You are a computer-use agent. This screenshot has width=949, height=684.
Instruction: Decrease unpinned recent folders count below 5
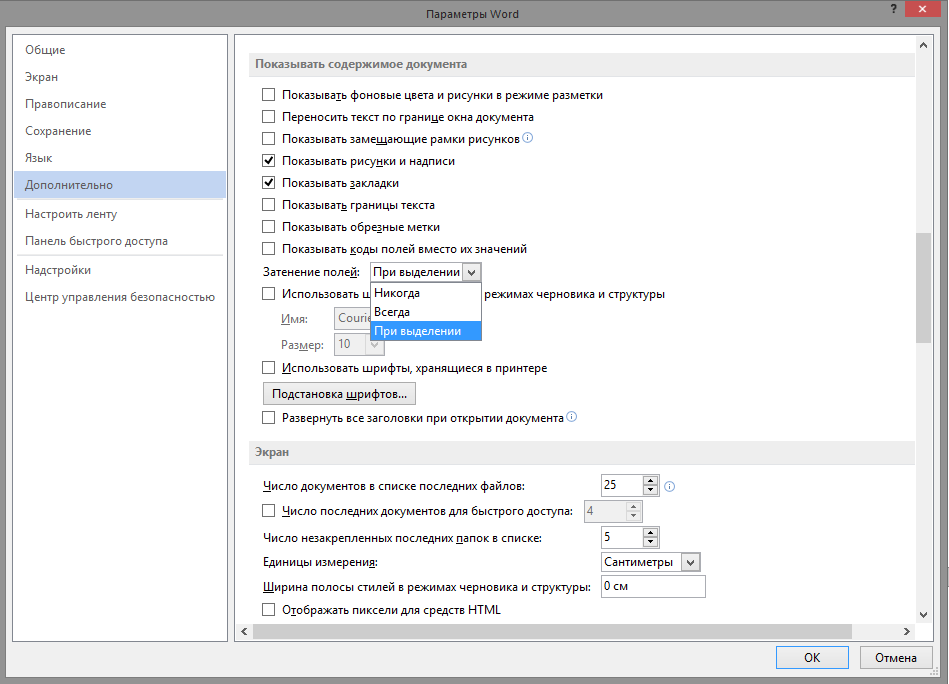[x=651, y=542]
